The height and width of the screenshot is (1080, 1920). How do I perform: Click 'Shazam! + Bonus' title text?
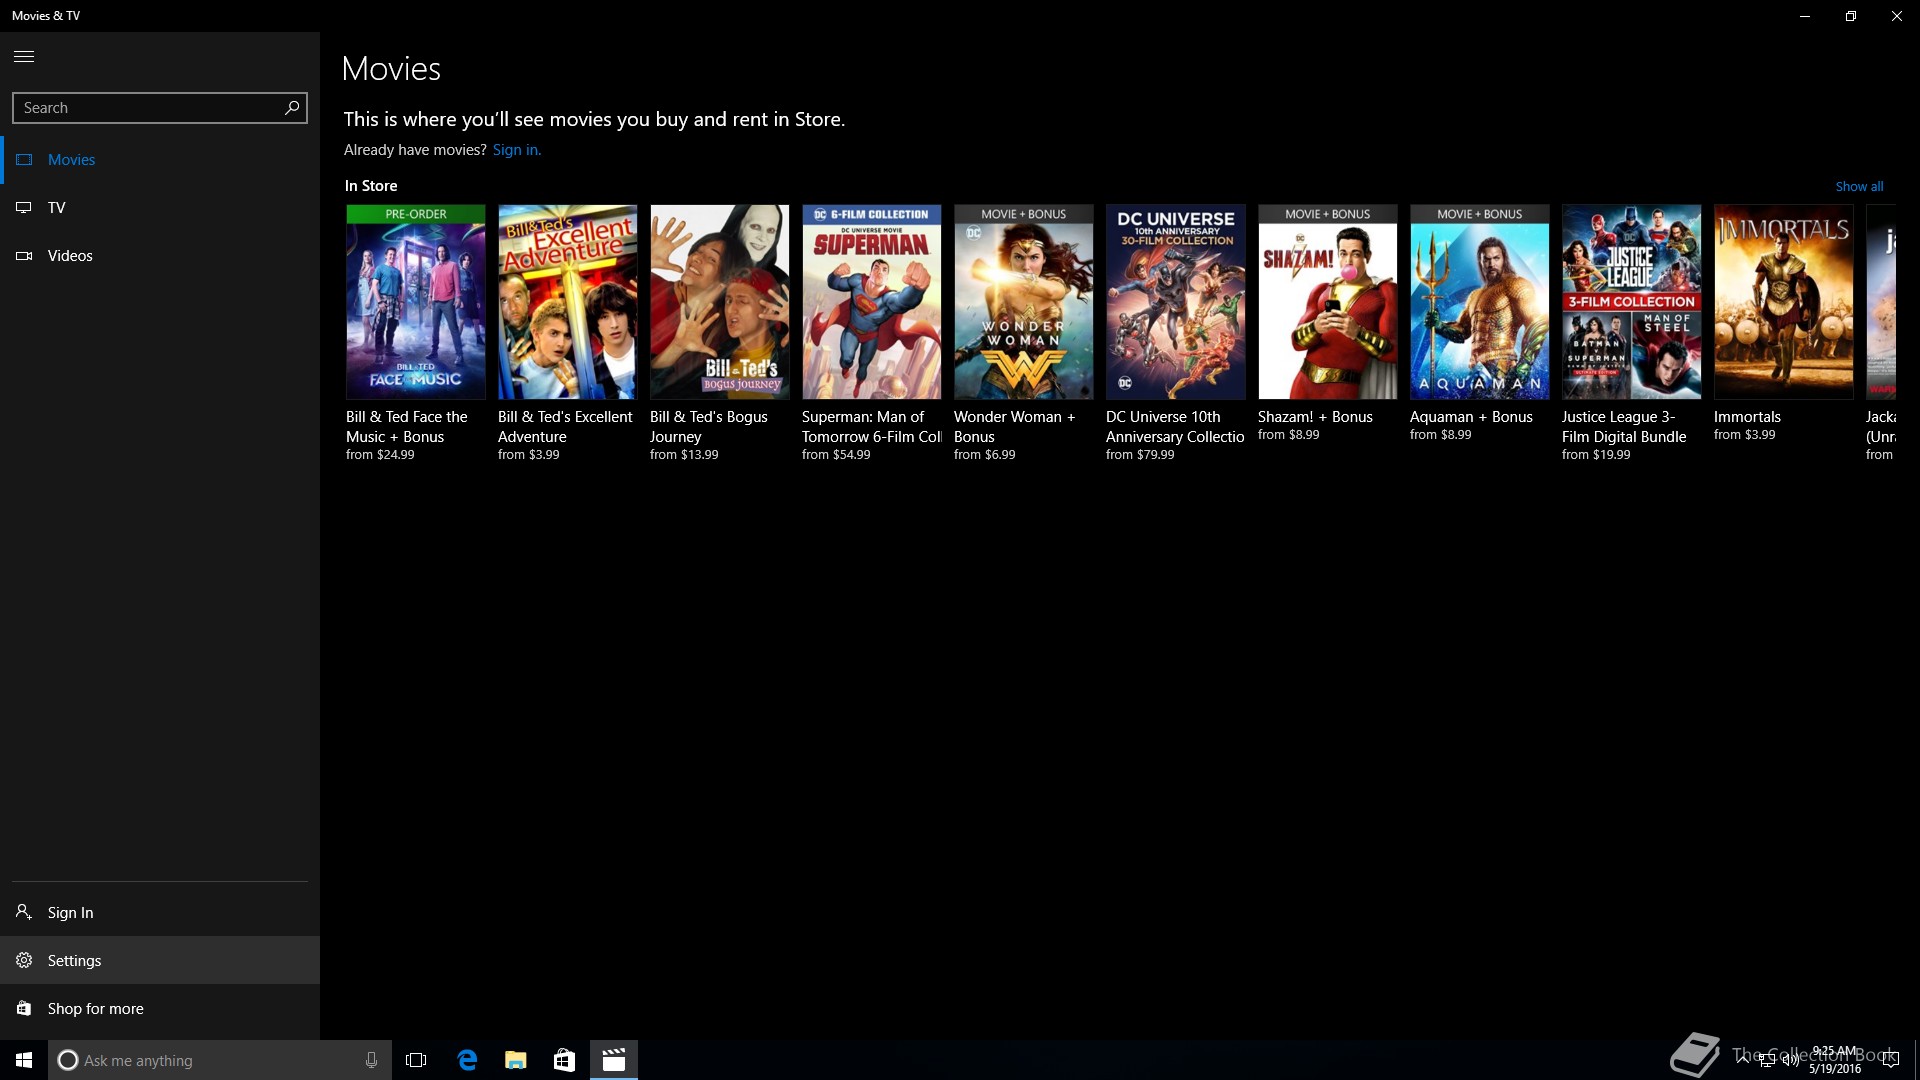(1315, 417)
